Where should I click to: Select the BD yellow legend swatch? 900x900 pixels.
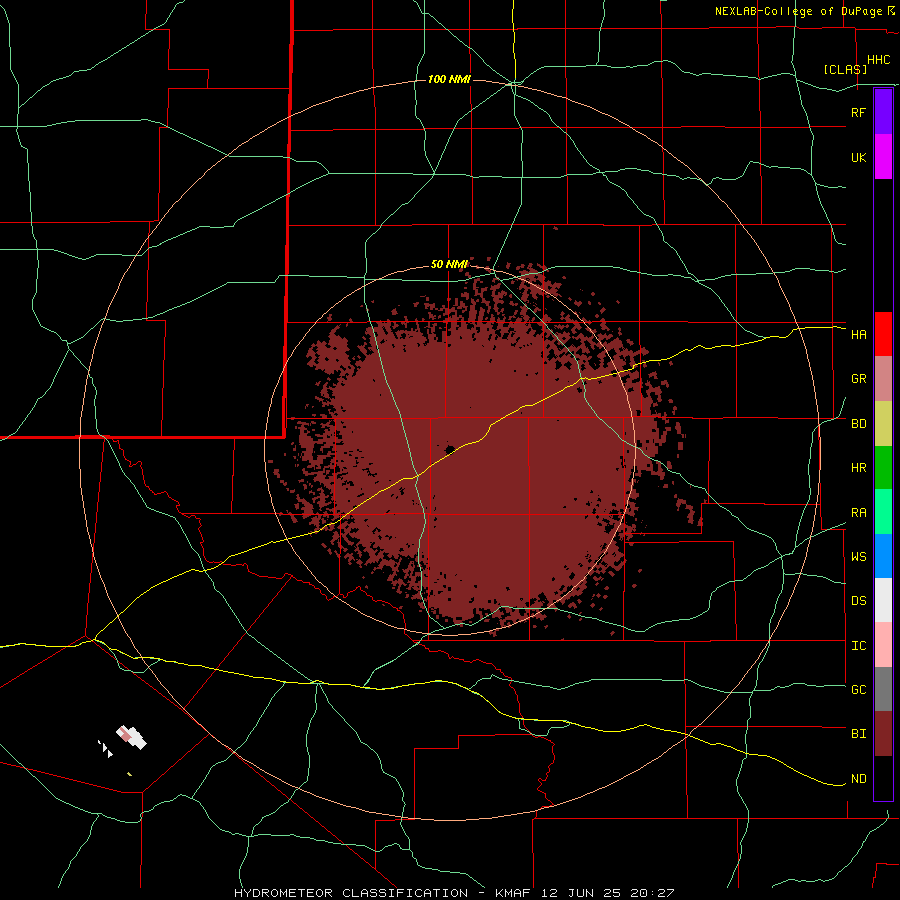[x=883, y=424]
